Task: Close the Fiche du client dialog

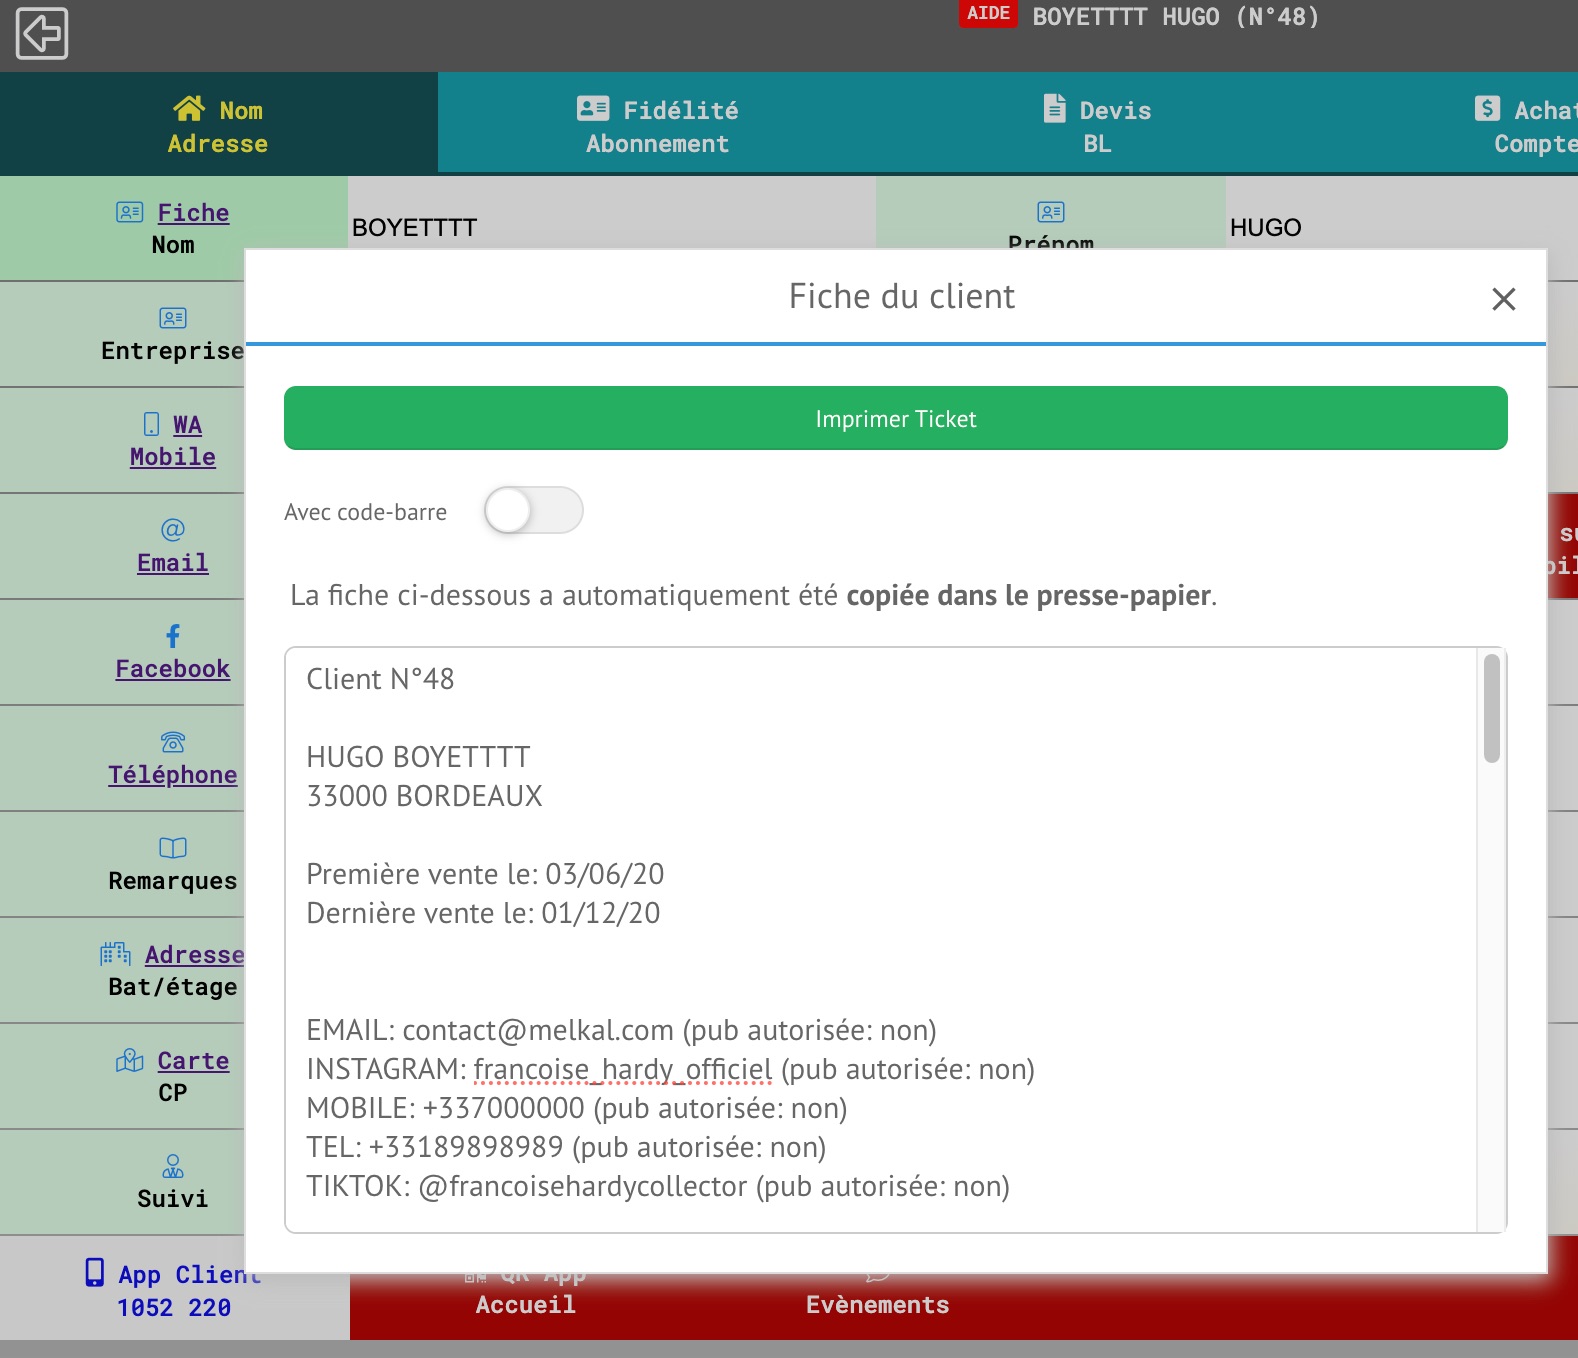Action: point(1503,299)
